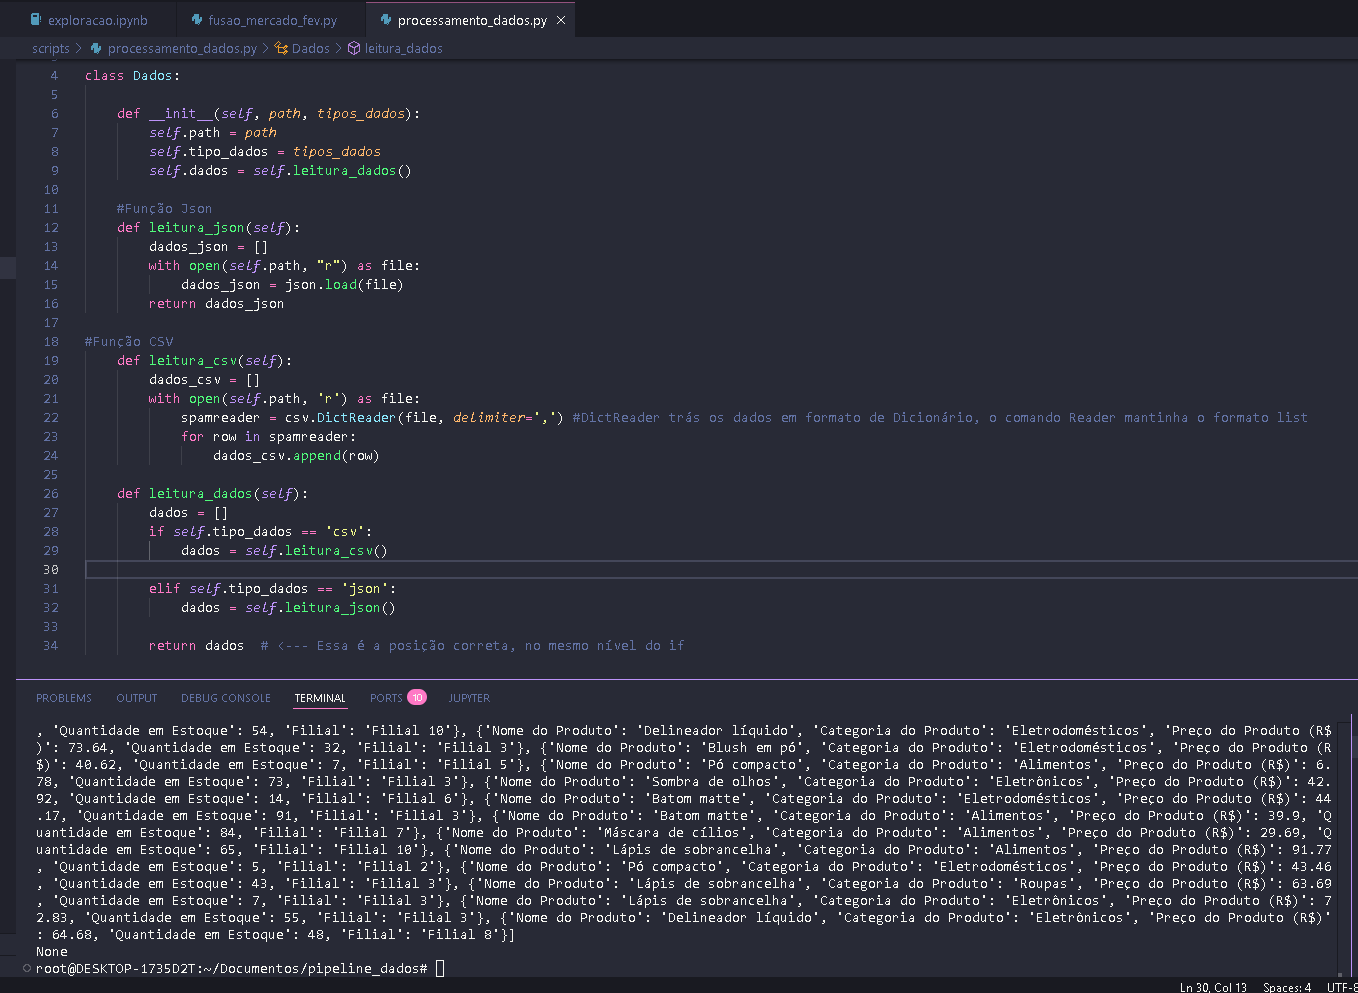Open the OUTPUT panel tab
This screenshot has height=993, width=1358.
click(137, 698)
